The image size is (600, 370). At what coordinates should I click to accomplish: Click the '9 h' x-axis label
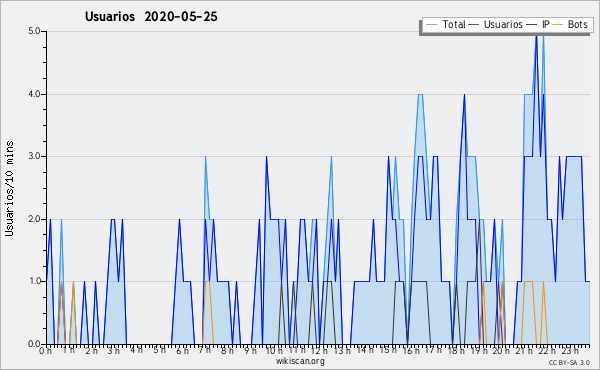click(250, 351)
